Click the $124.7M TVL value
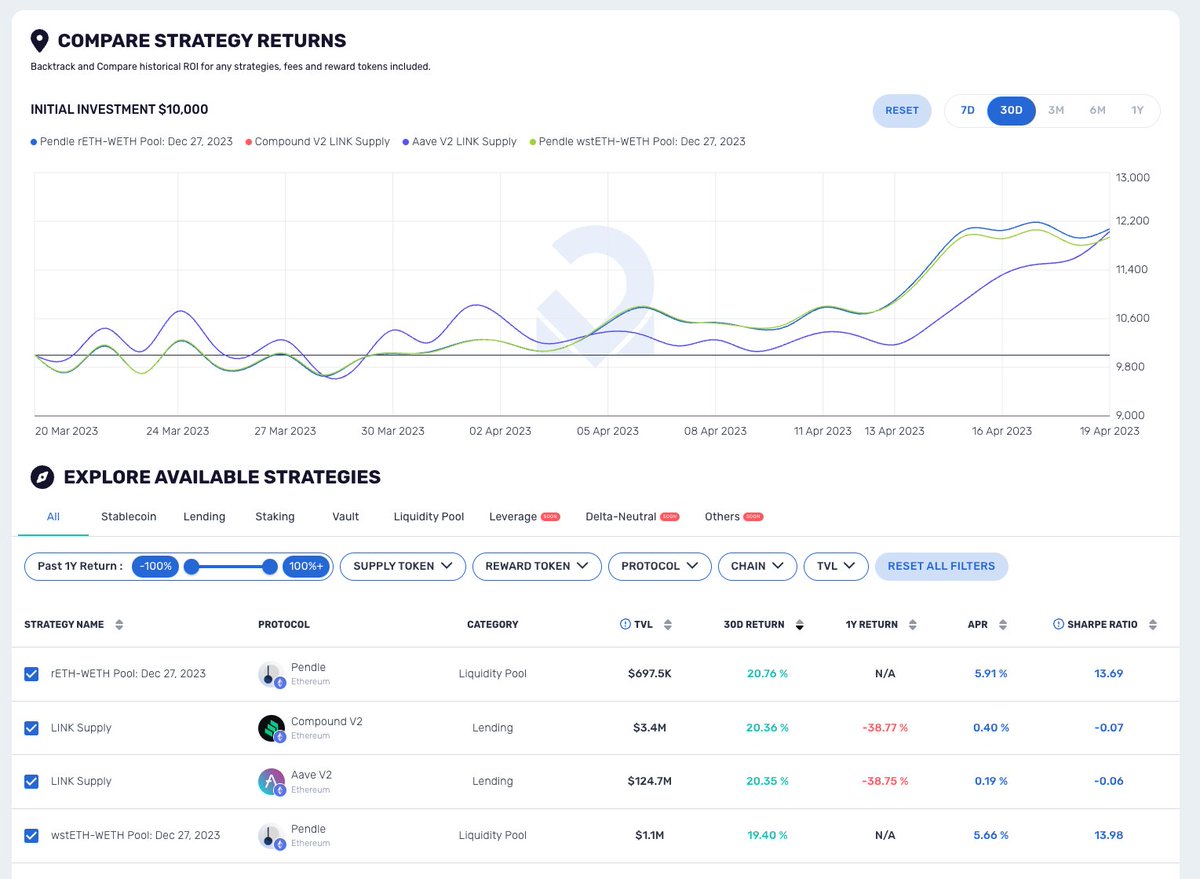1200x879 pixels. tap(650, 782)
